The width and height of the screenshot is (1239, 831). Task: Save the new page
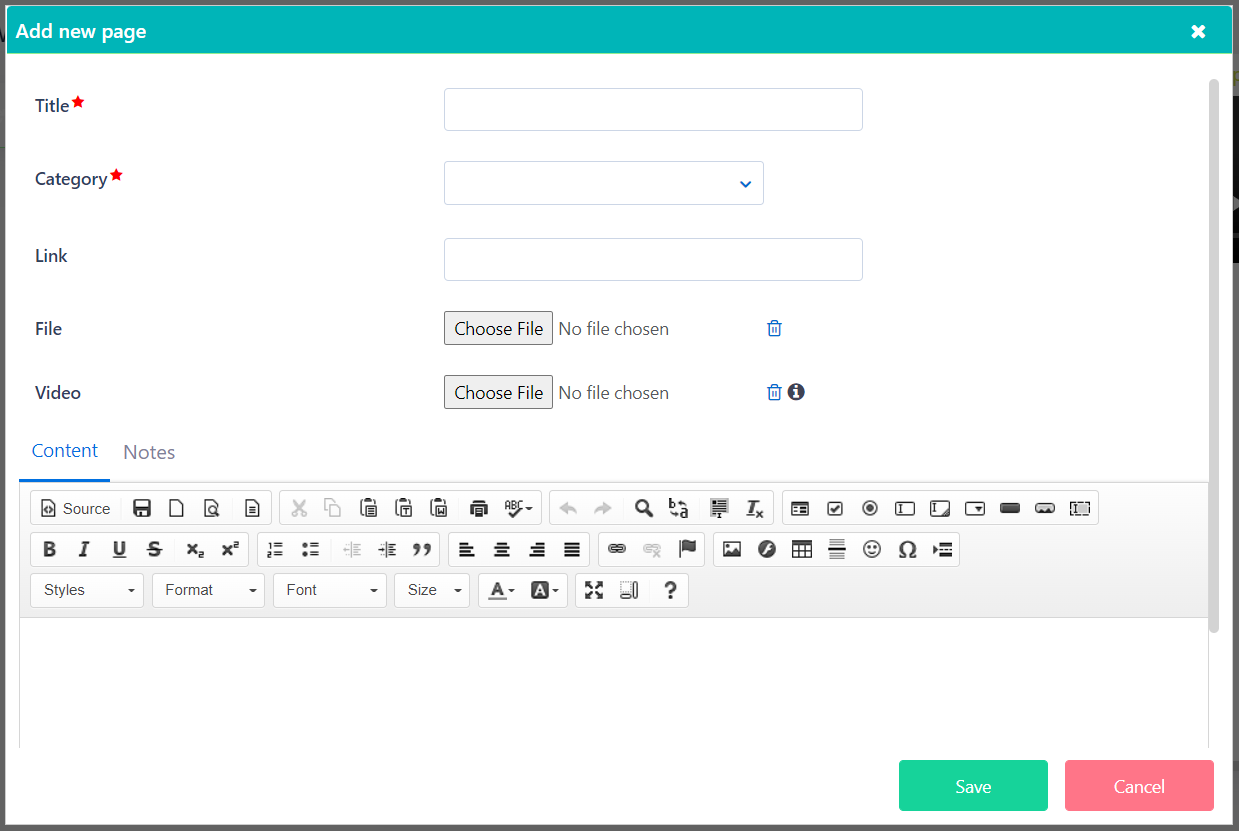pos(972,786)
